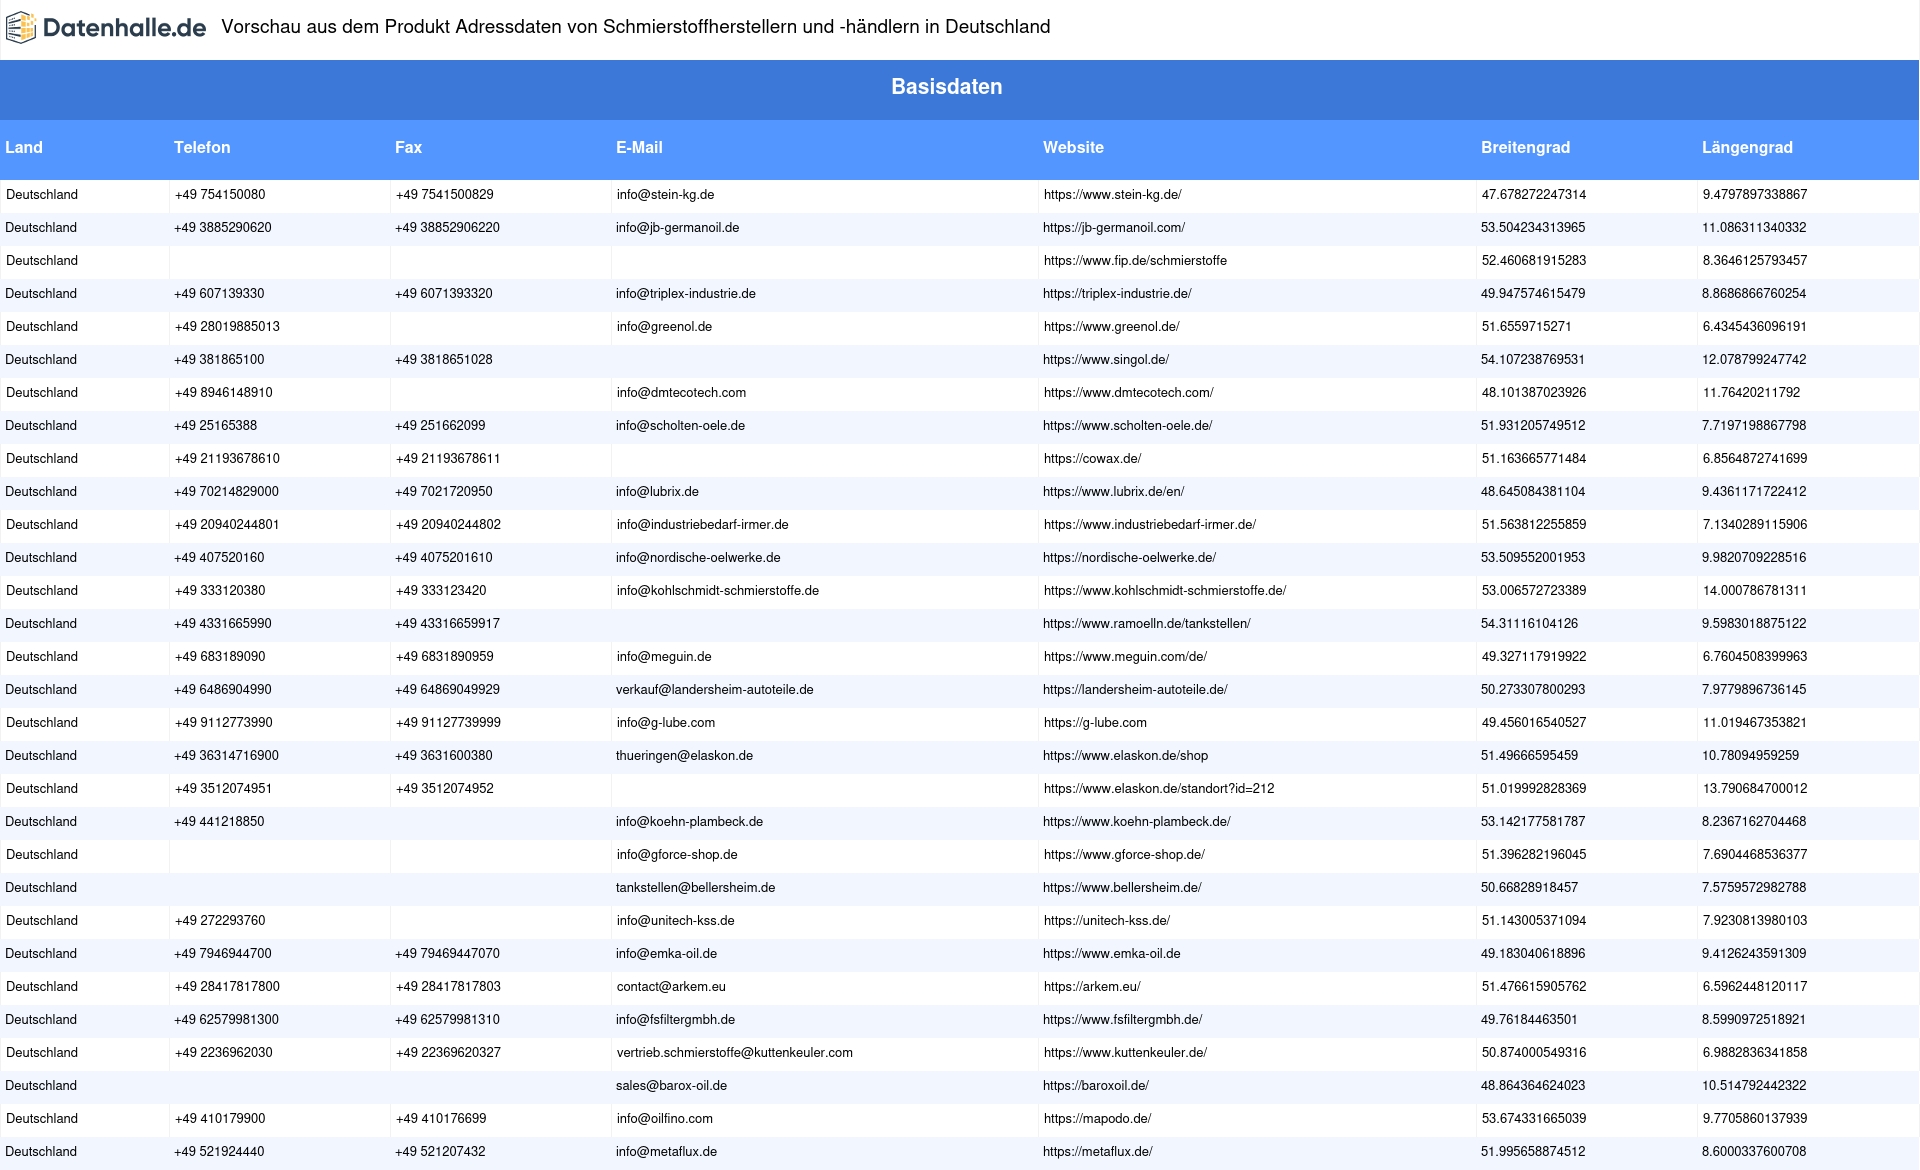Click the E-Mail column header
1920x1170 pixels.
pos(639,148)
